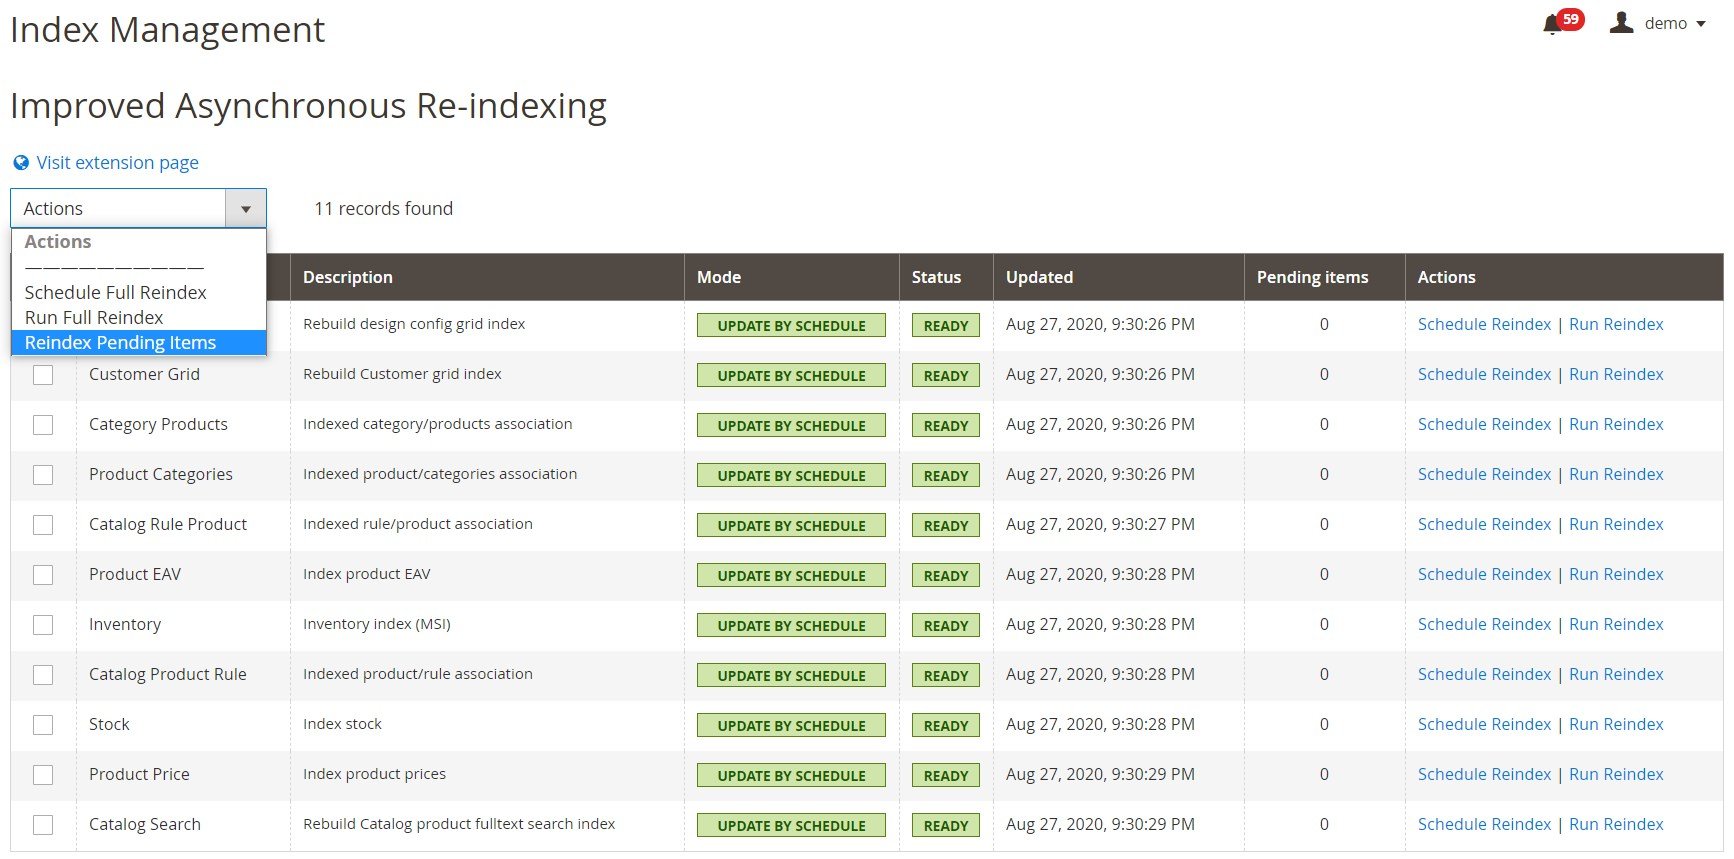
Task: Click the demo user avatar icon
Action: (x=1621, y=22)
